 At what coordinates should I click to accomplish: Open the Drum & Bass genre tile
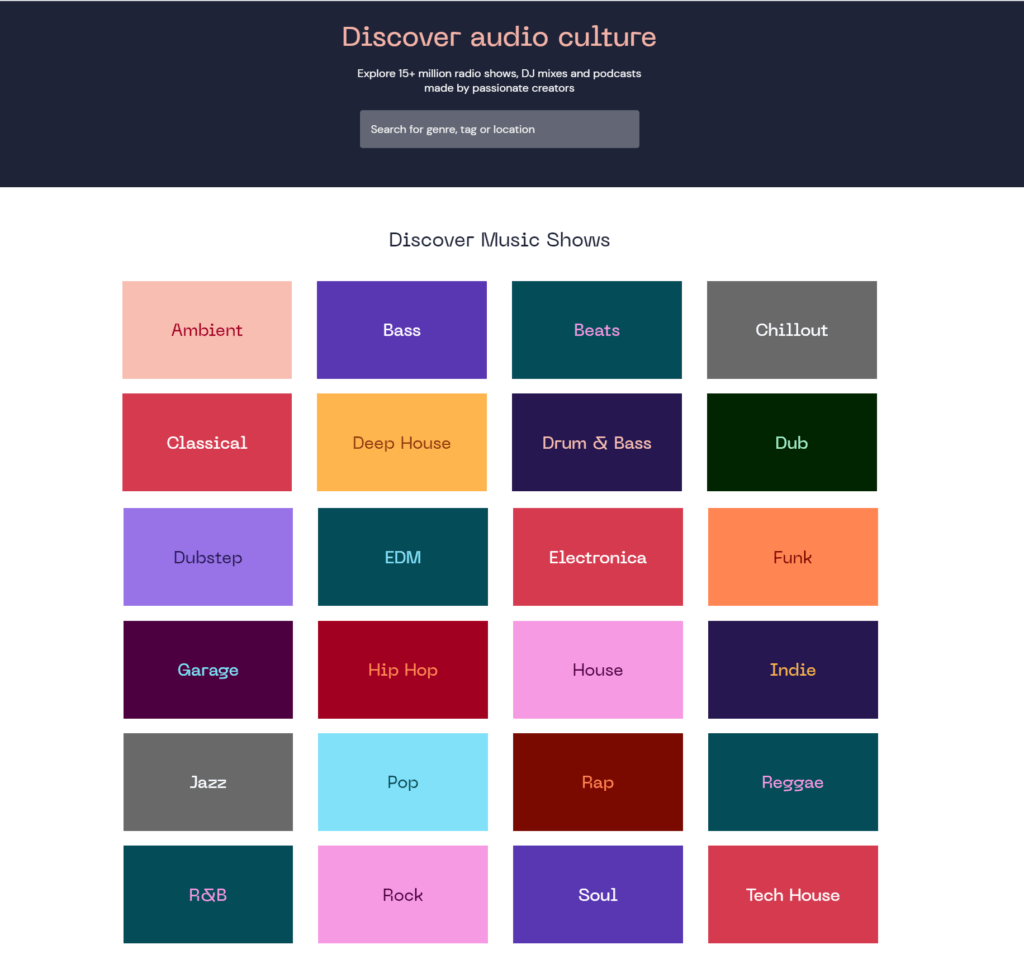pos(597,442)
